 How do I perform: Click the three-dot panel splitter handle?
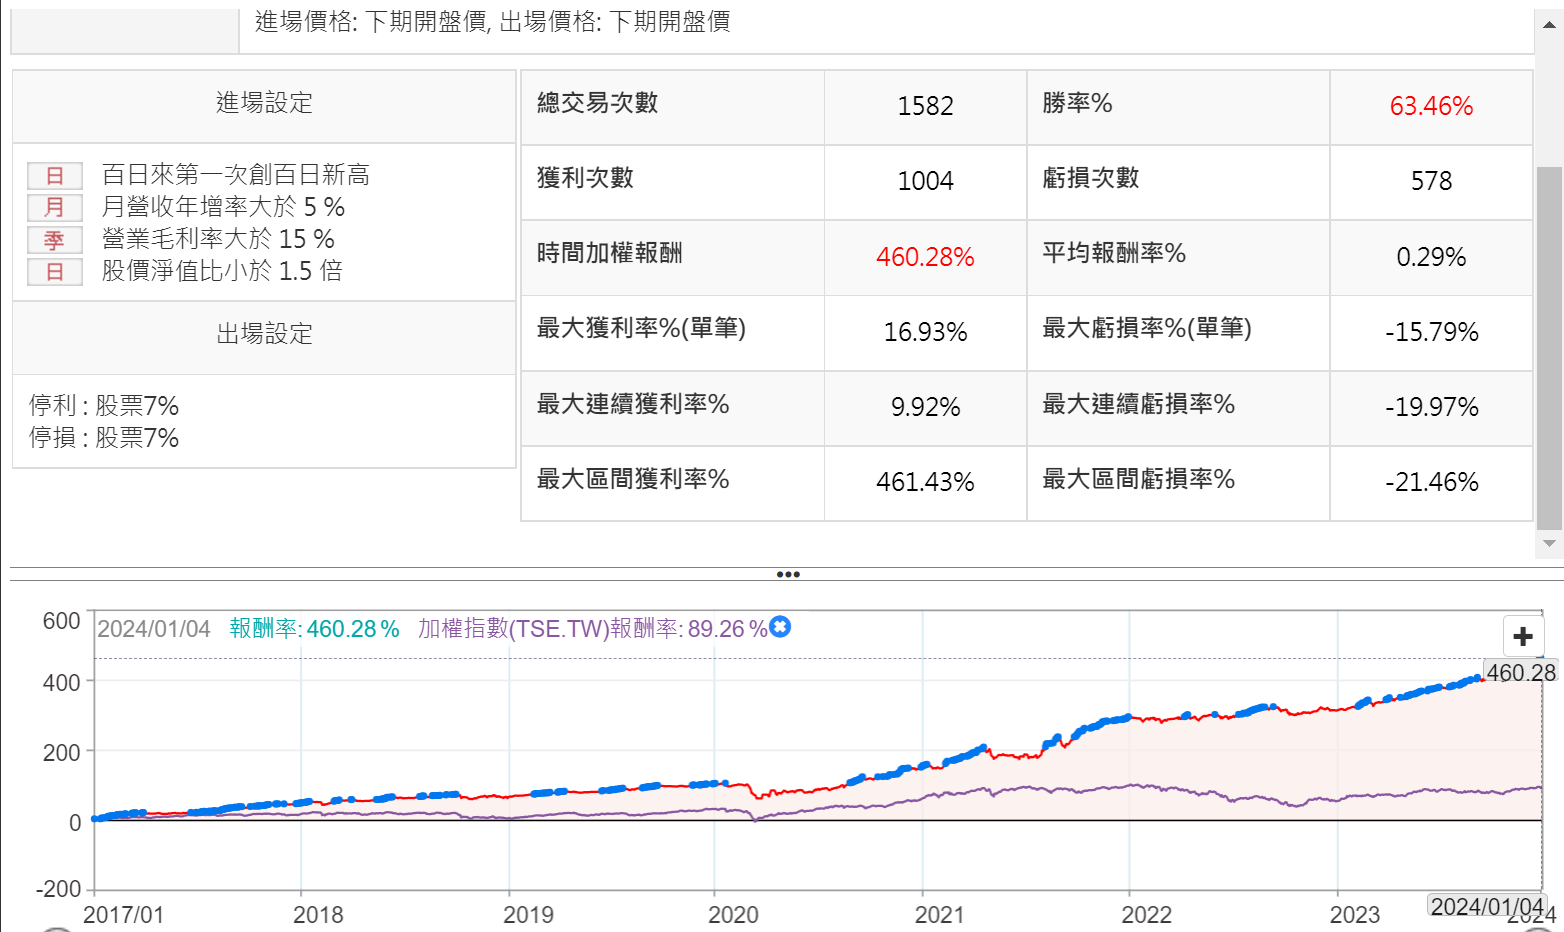788,575
